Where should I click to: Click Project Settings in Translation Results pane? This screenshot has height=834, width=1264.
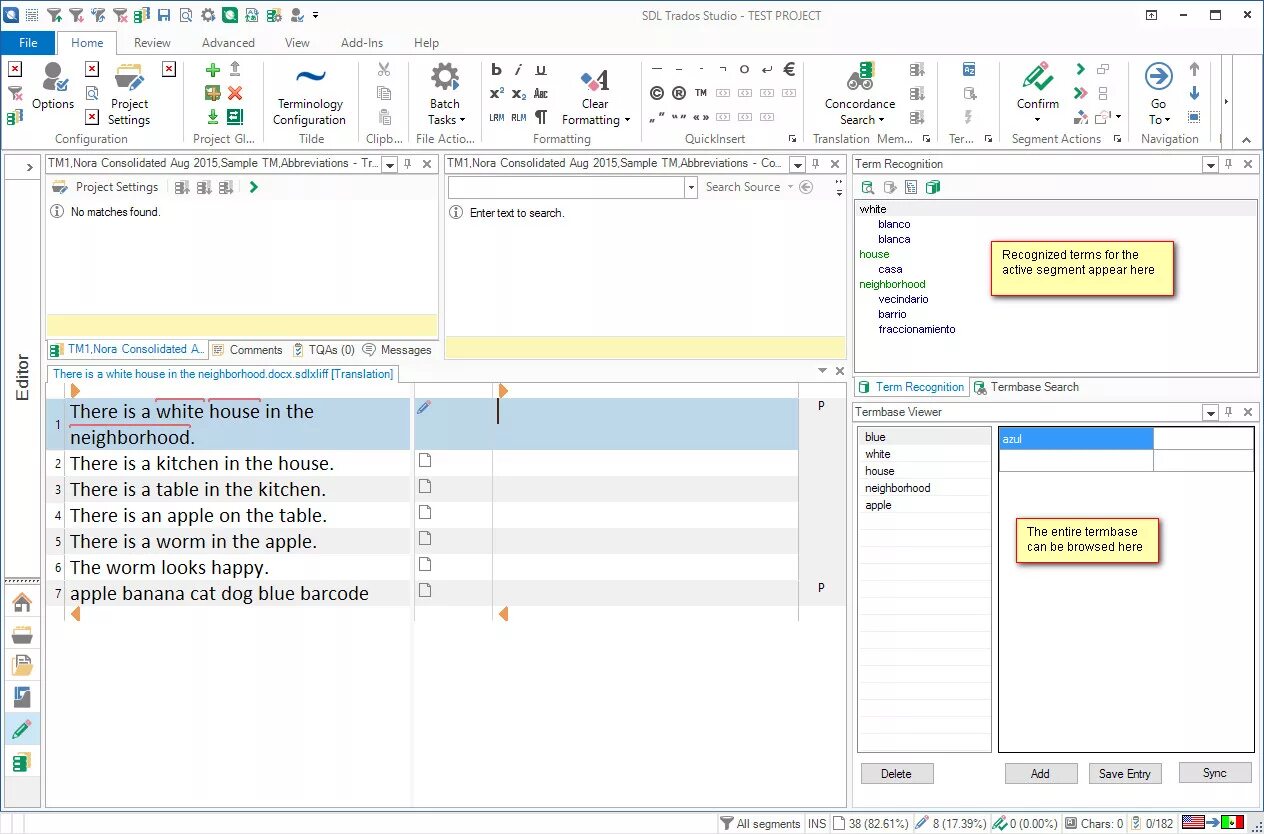click(105, 187)
